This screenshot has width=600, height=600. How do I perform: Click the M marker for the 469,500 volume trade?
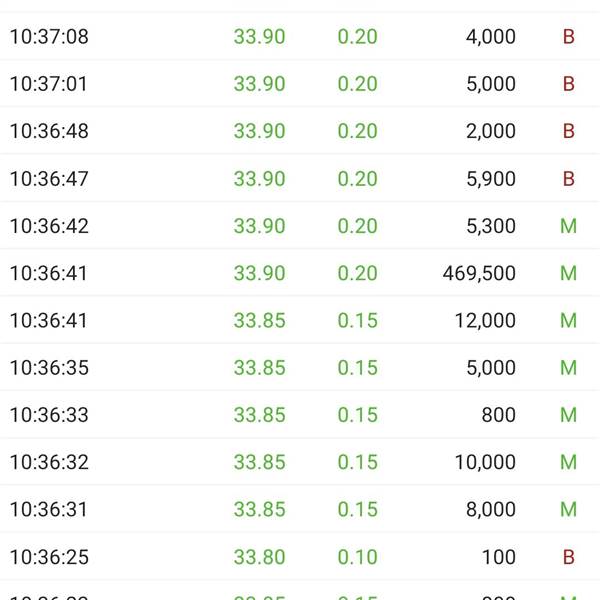[x=568, y=273]
